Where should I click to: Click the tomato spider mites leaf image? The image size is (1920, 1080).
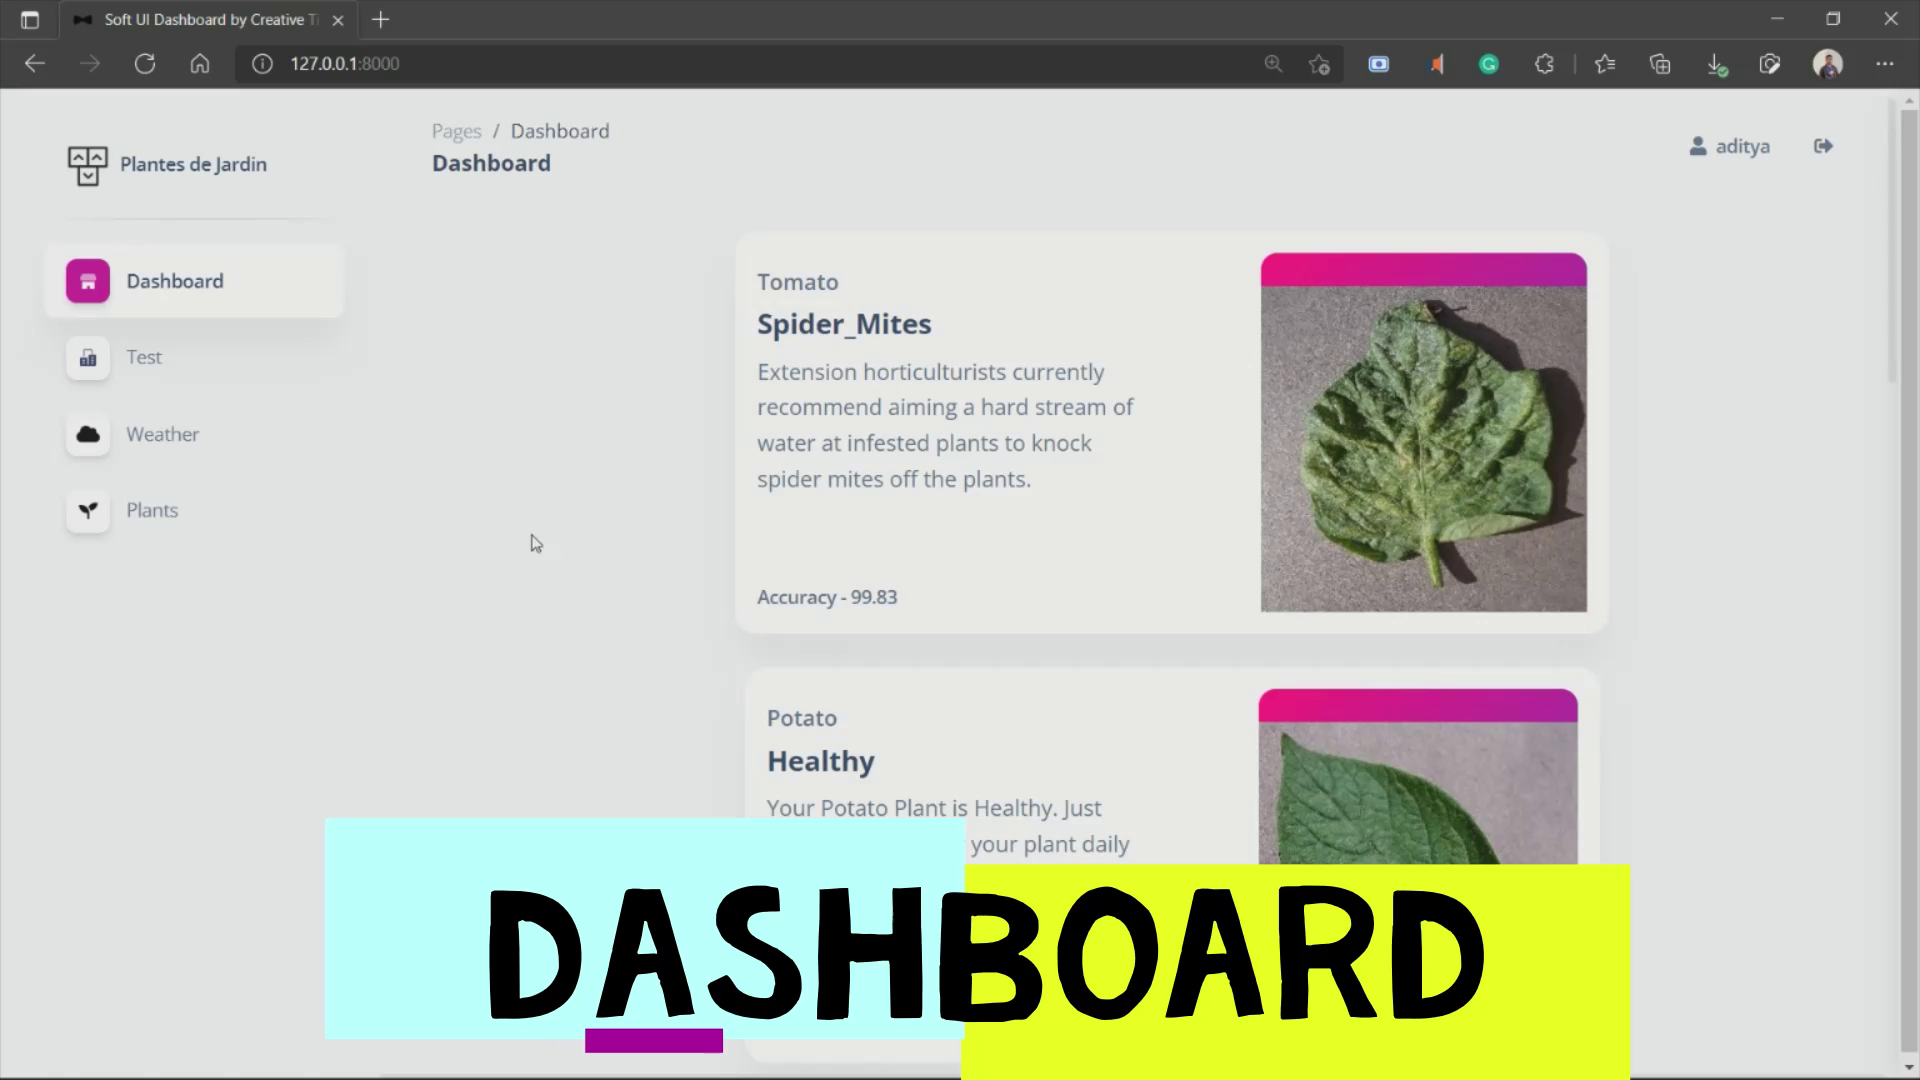(1423, 448)
